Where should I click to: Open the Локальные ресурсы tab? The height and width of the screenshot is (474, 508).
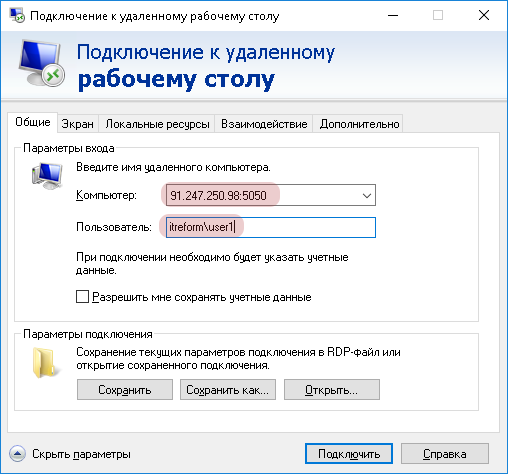click(x=157, y=124)
